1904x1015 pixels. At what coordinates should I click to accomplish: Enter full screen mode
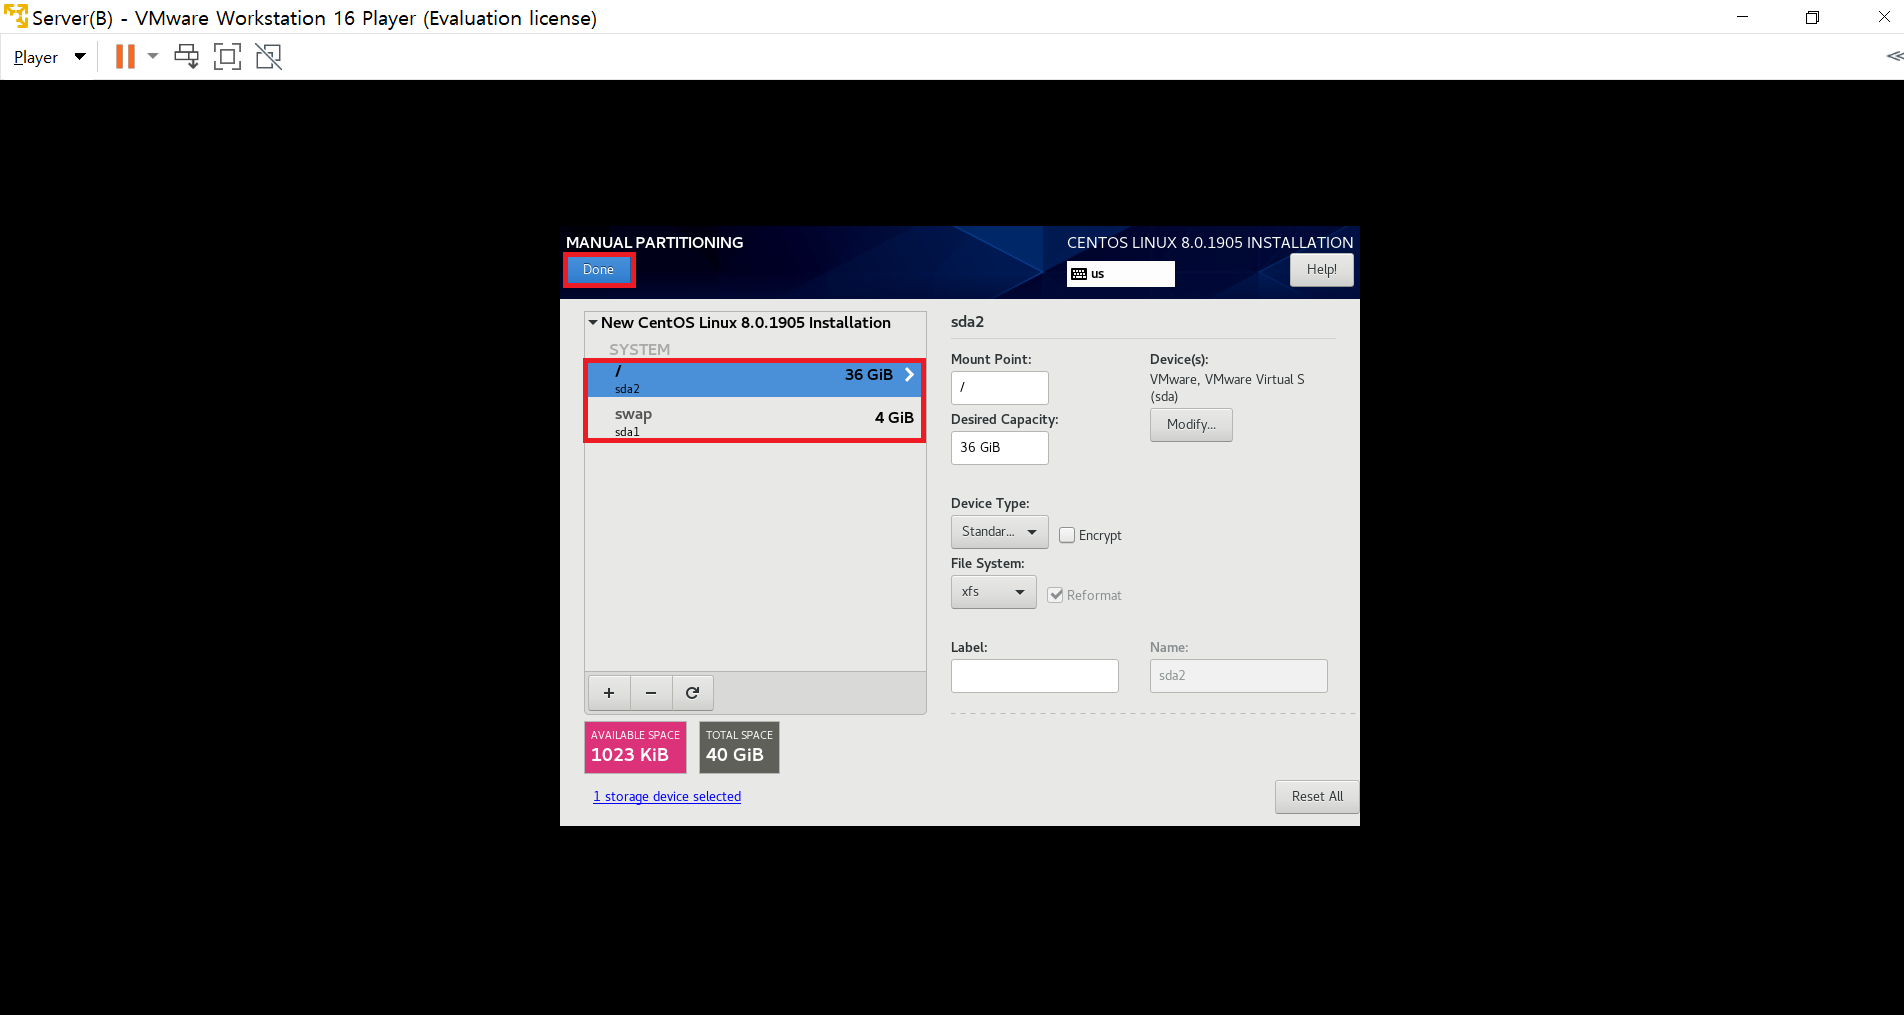pyautogui.click(x=227, y=57)
